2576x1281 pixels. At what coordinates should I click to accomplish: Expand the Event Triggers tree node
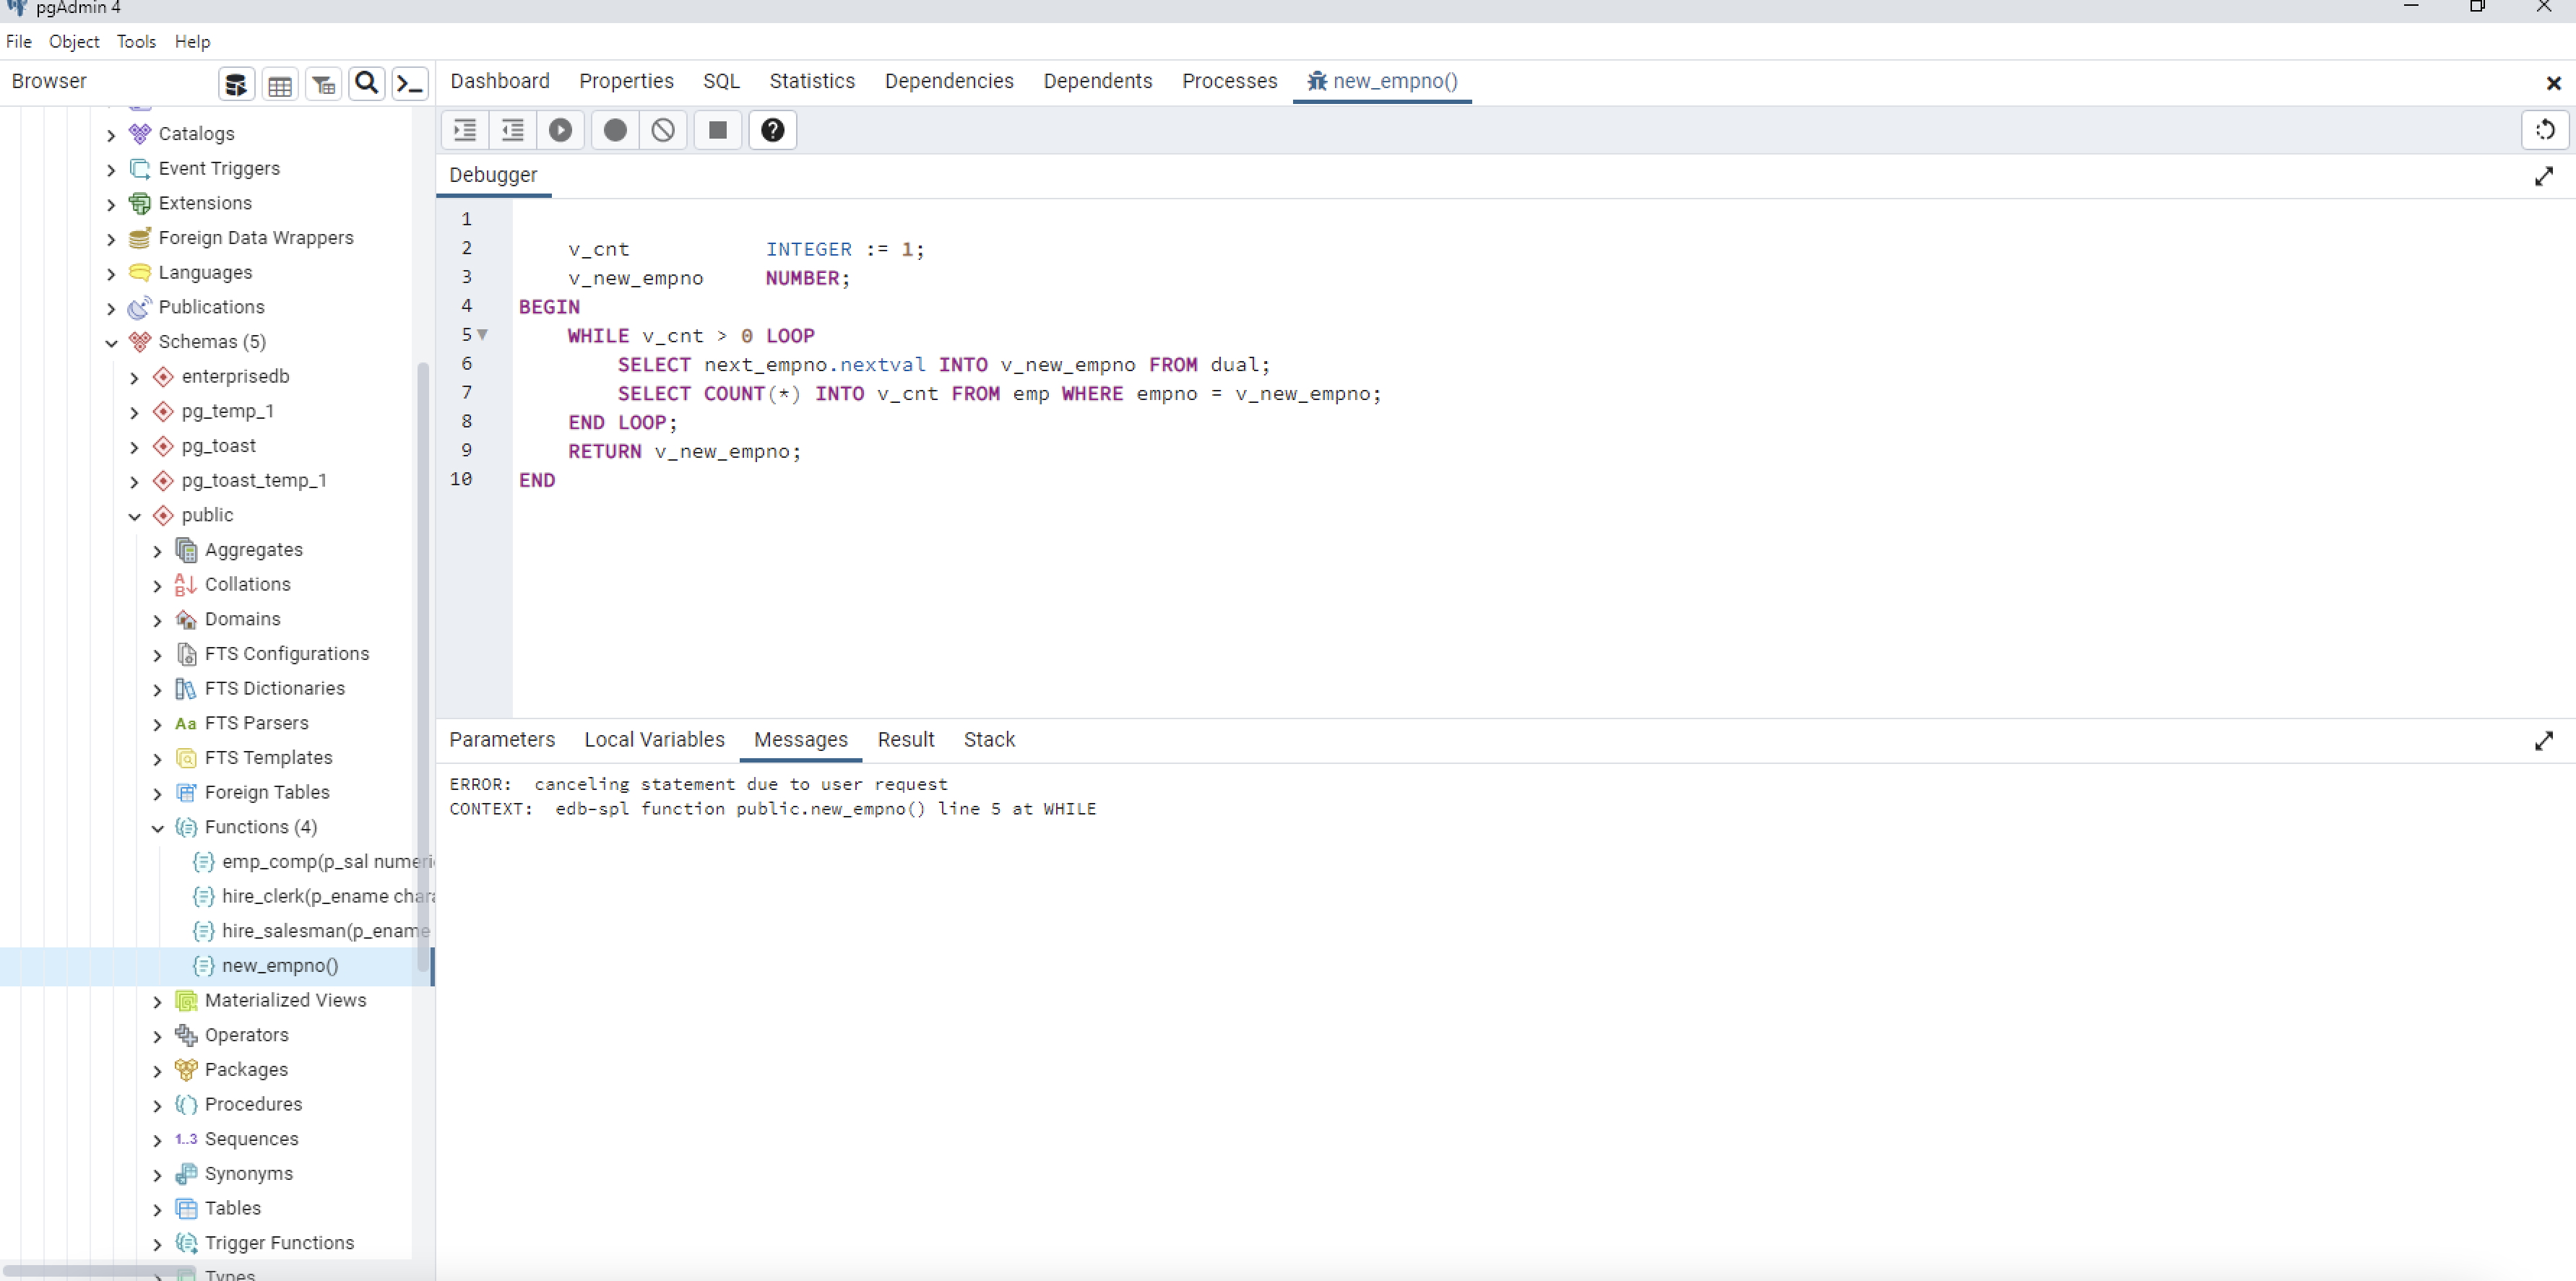(x=111, y=169)
